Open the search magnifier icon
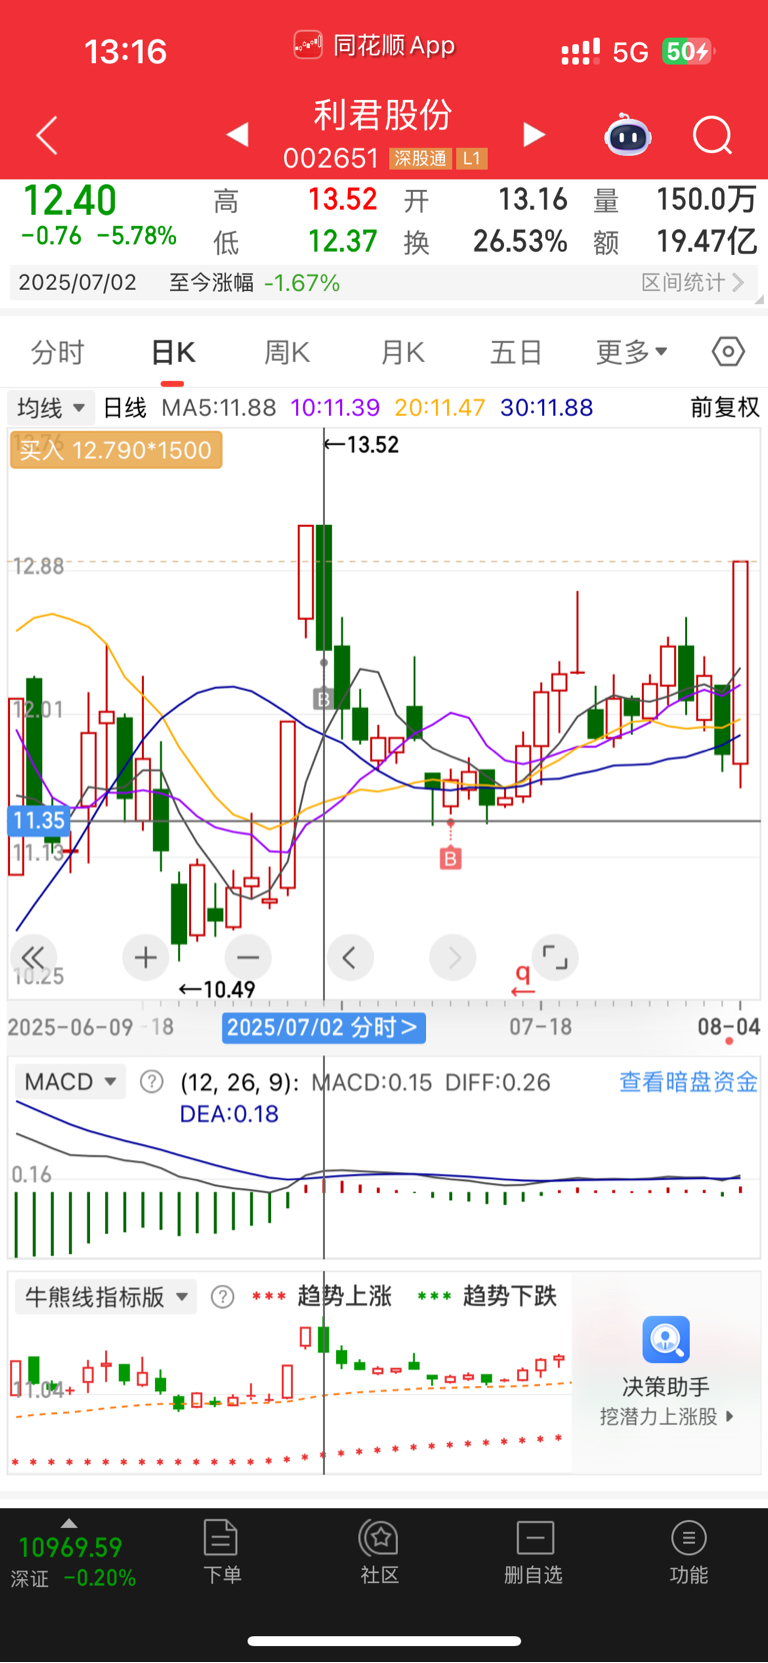 click(x=713, y=135)
